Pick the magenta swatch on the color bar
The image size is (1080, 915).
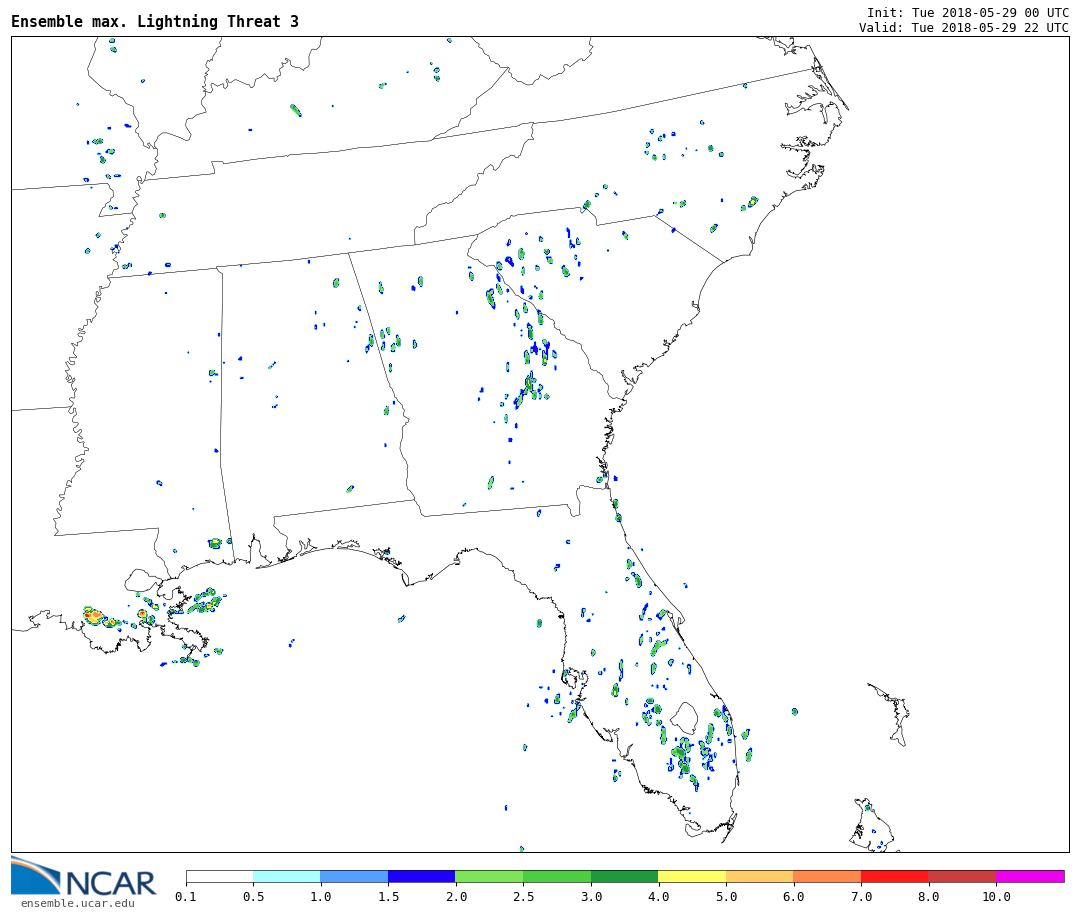tap(1029, 876)
